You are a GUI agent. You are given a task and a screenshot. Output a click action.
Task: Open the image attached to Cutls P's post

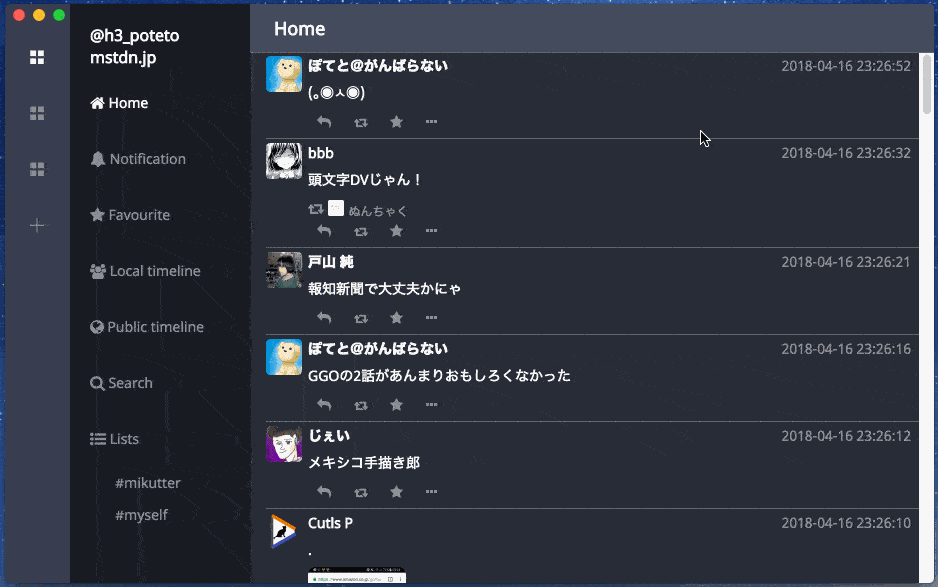click(x=357, y=575)
